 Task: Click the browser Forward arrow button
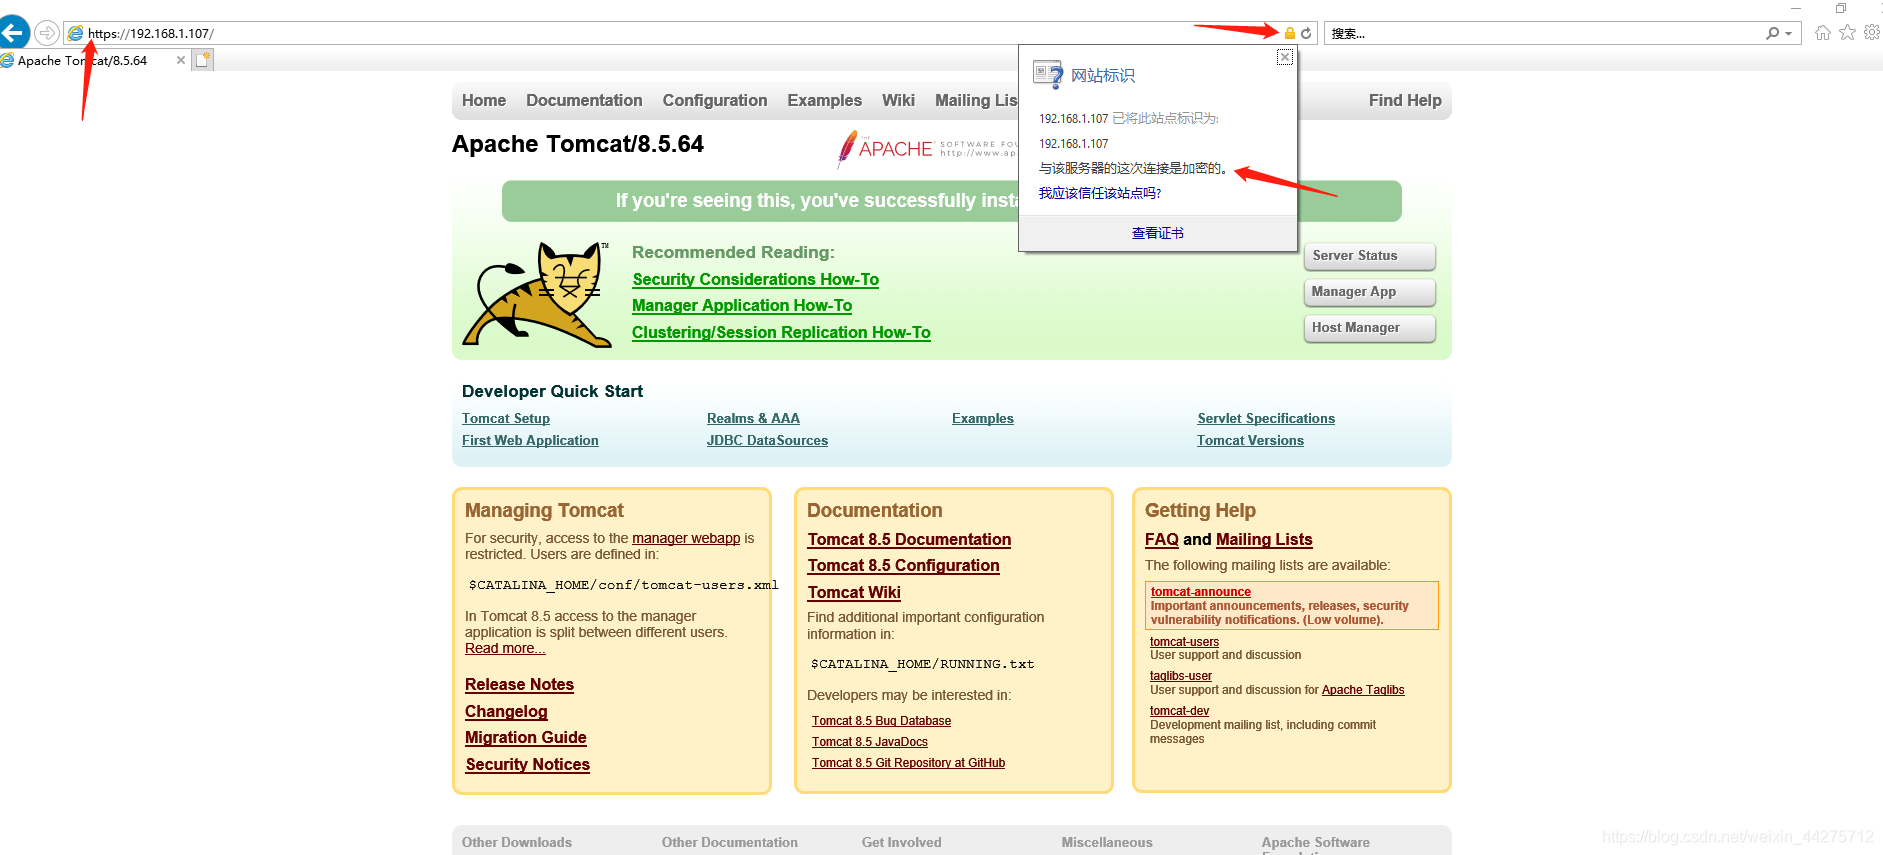point(47,33)
